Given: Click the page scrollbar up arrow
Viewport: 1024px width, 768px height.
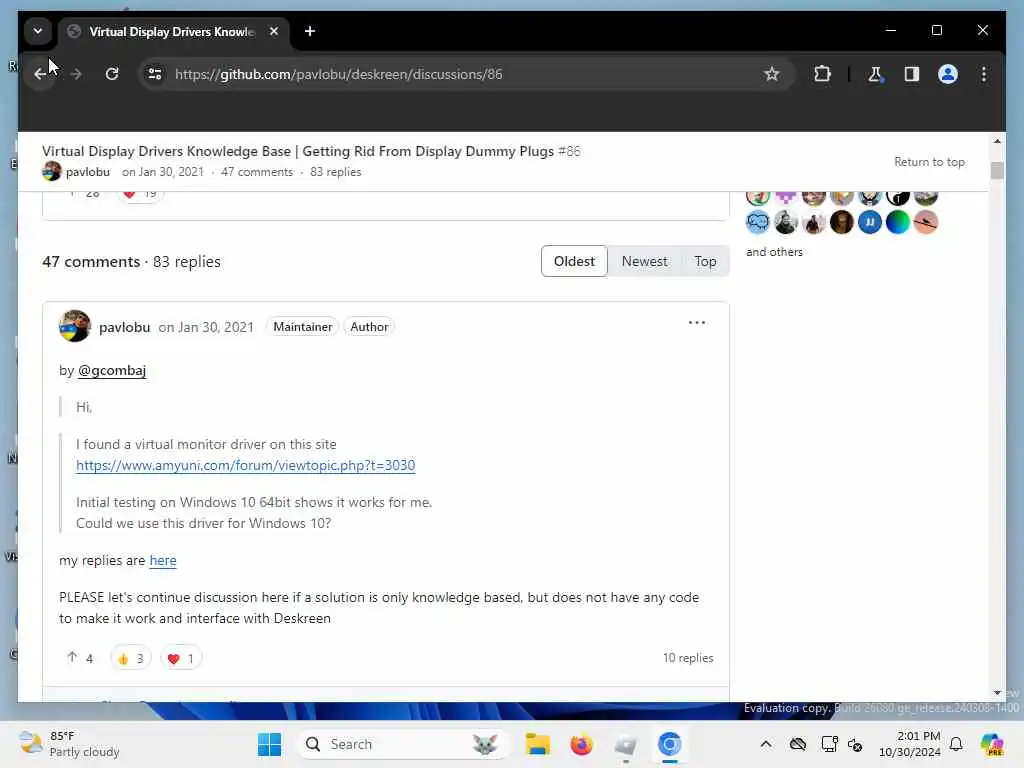Looking at the screenshot, I should tap(997, 141).
